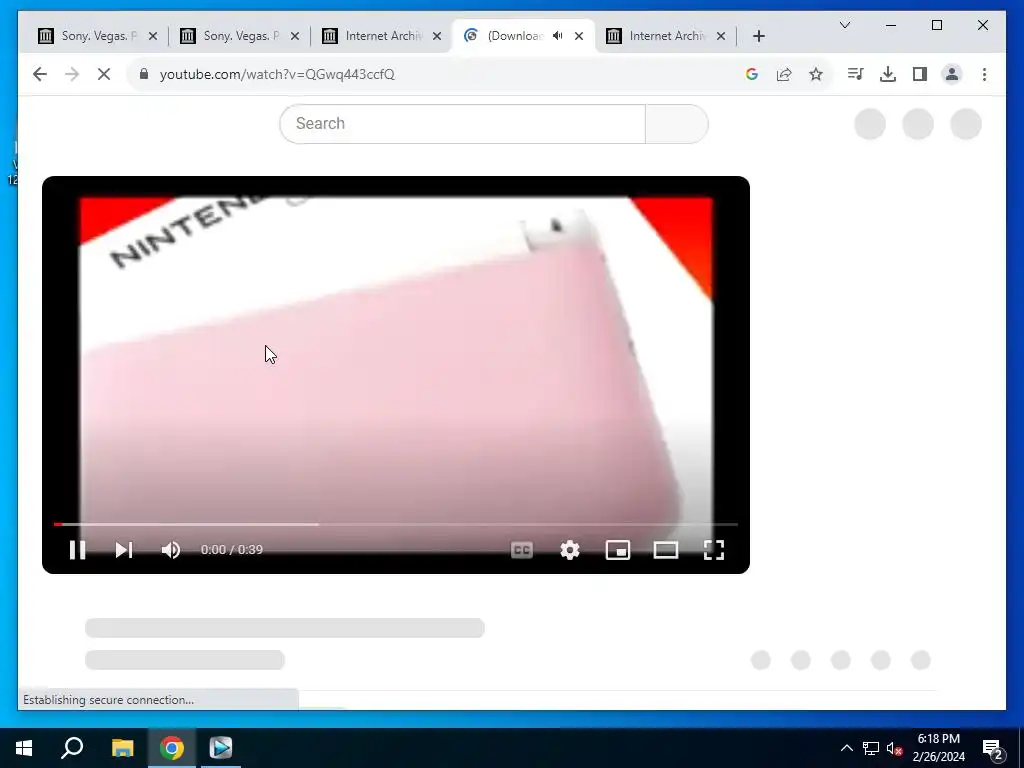Open Chrome profile avatar
This screenshot has height=768, width=1024.
952,74
